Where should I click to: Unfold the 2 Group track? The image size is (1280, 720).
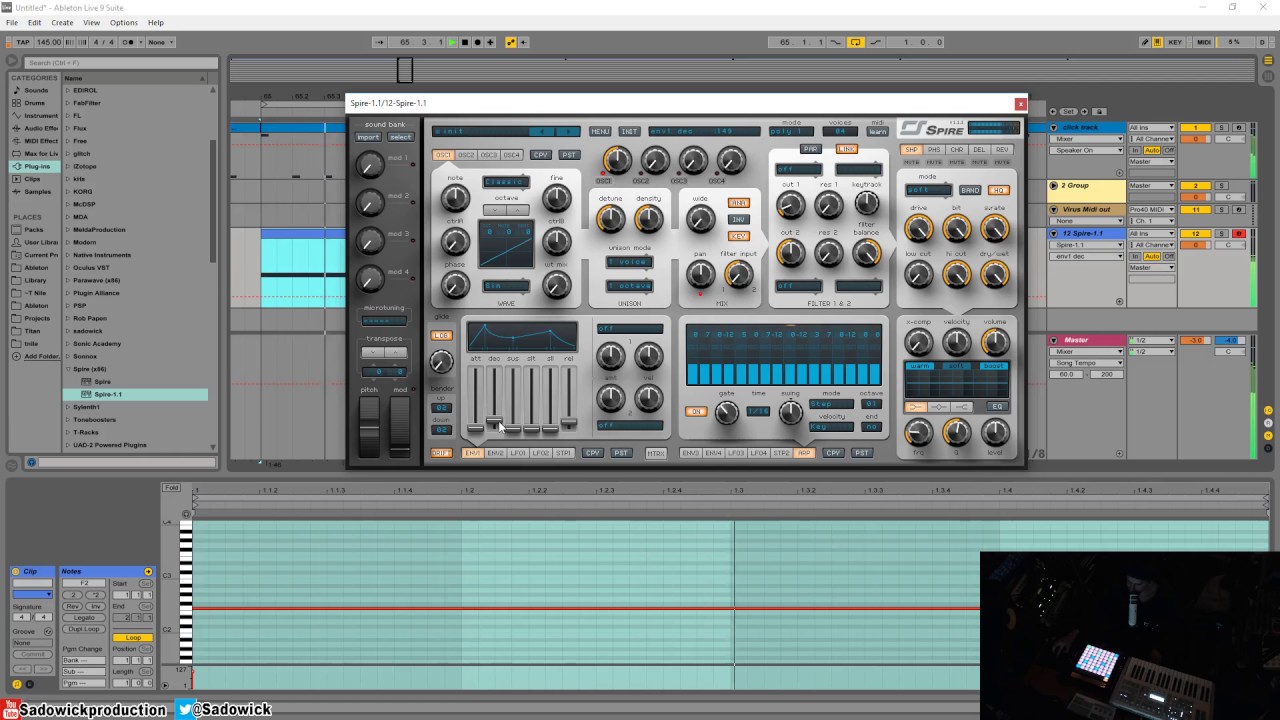pyautogui.click(x=1054, y=186)
